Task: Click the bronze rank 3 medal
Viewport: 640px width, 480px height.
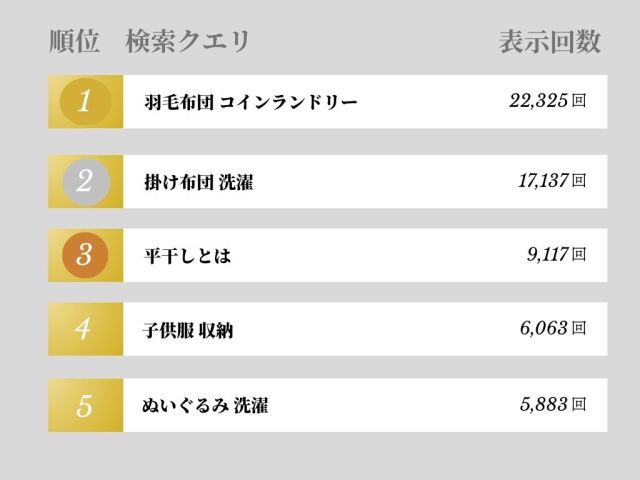Action: point(85,255)
